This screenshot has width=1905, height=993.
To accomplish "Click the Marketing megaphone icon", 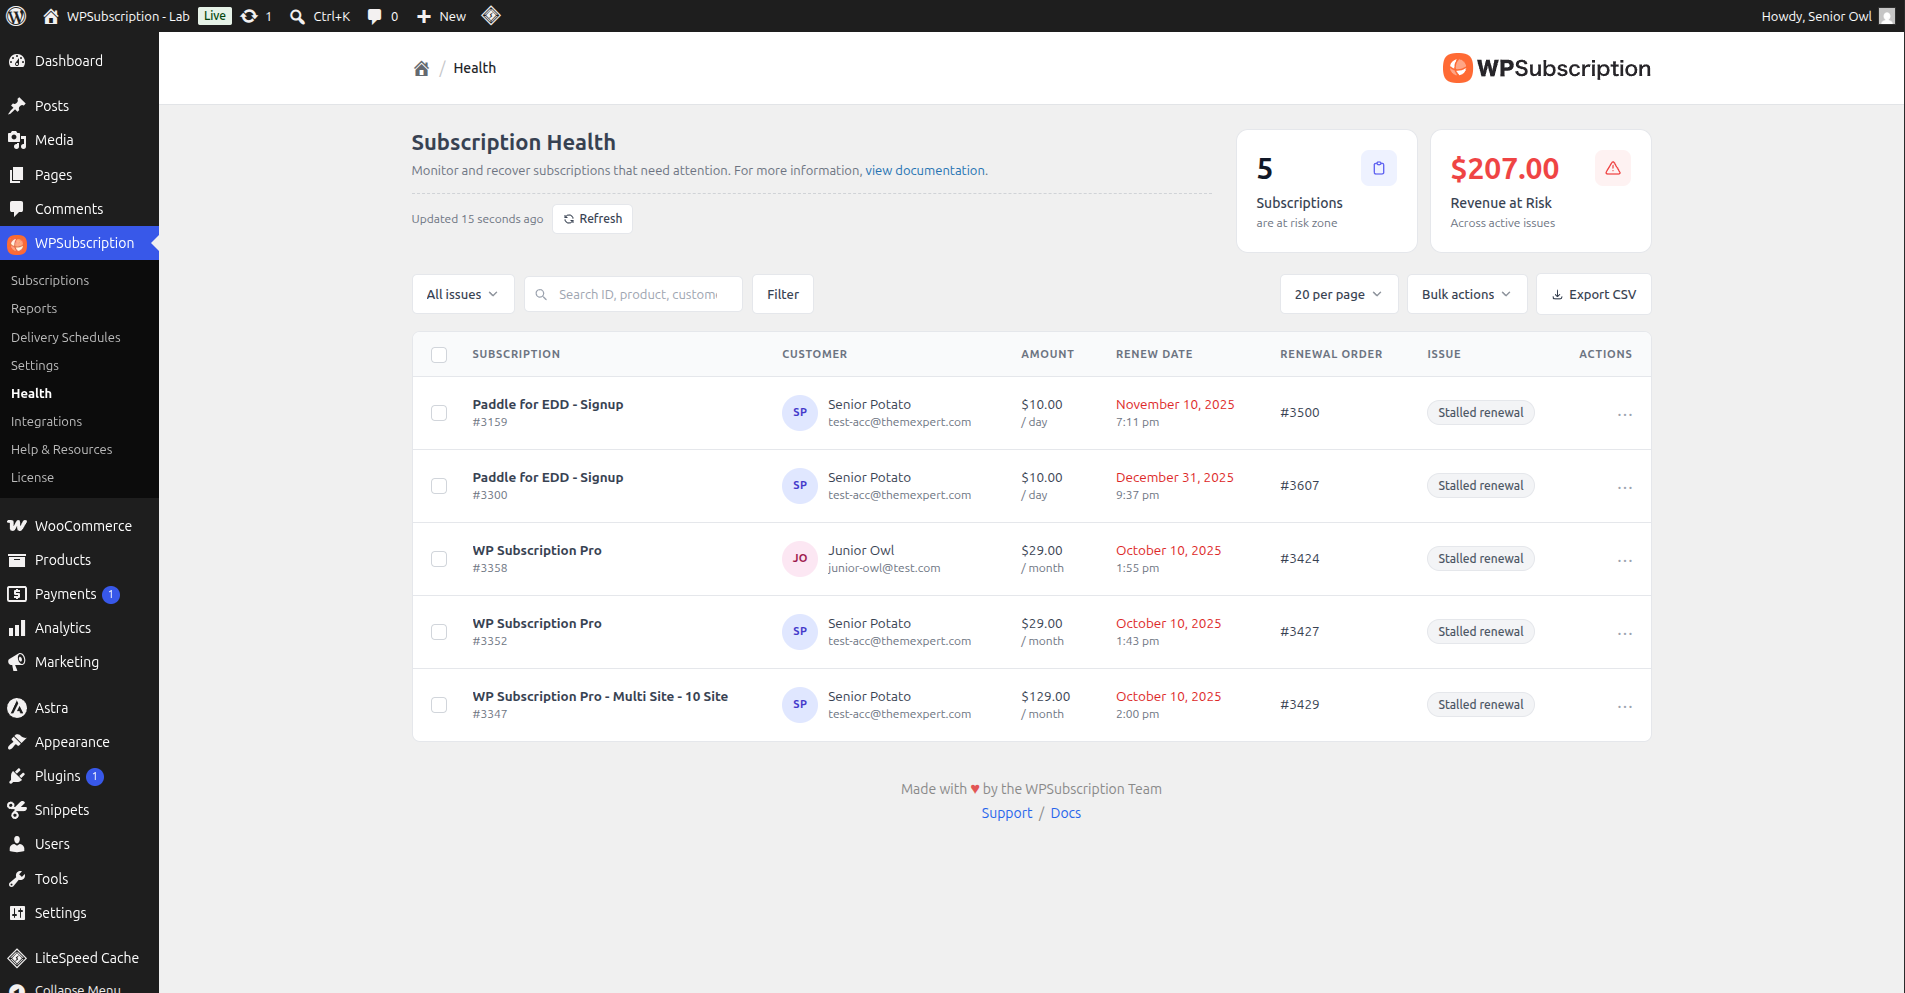I will [17, 662].
